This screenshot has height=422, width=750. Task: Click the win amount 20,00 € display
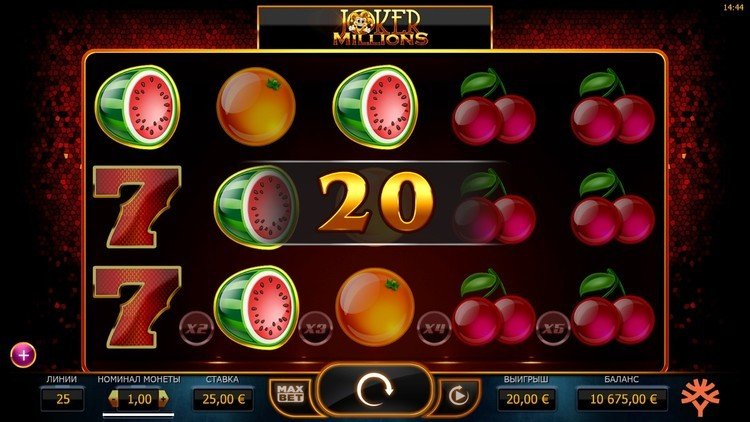pos(527,399)
